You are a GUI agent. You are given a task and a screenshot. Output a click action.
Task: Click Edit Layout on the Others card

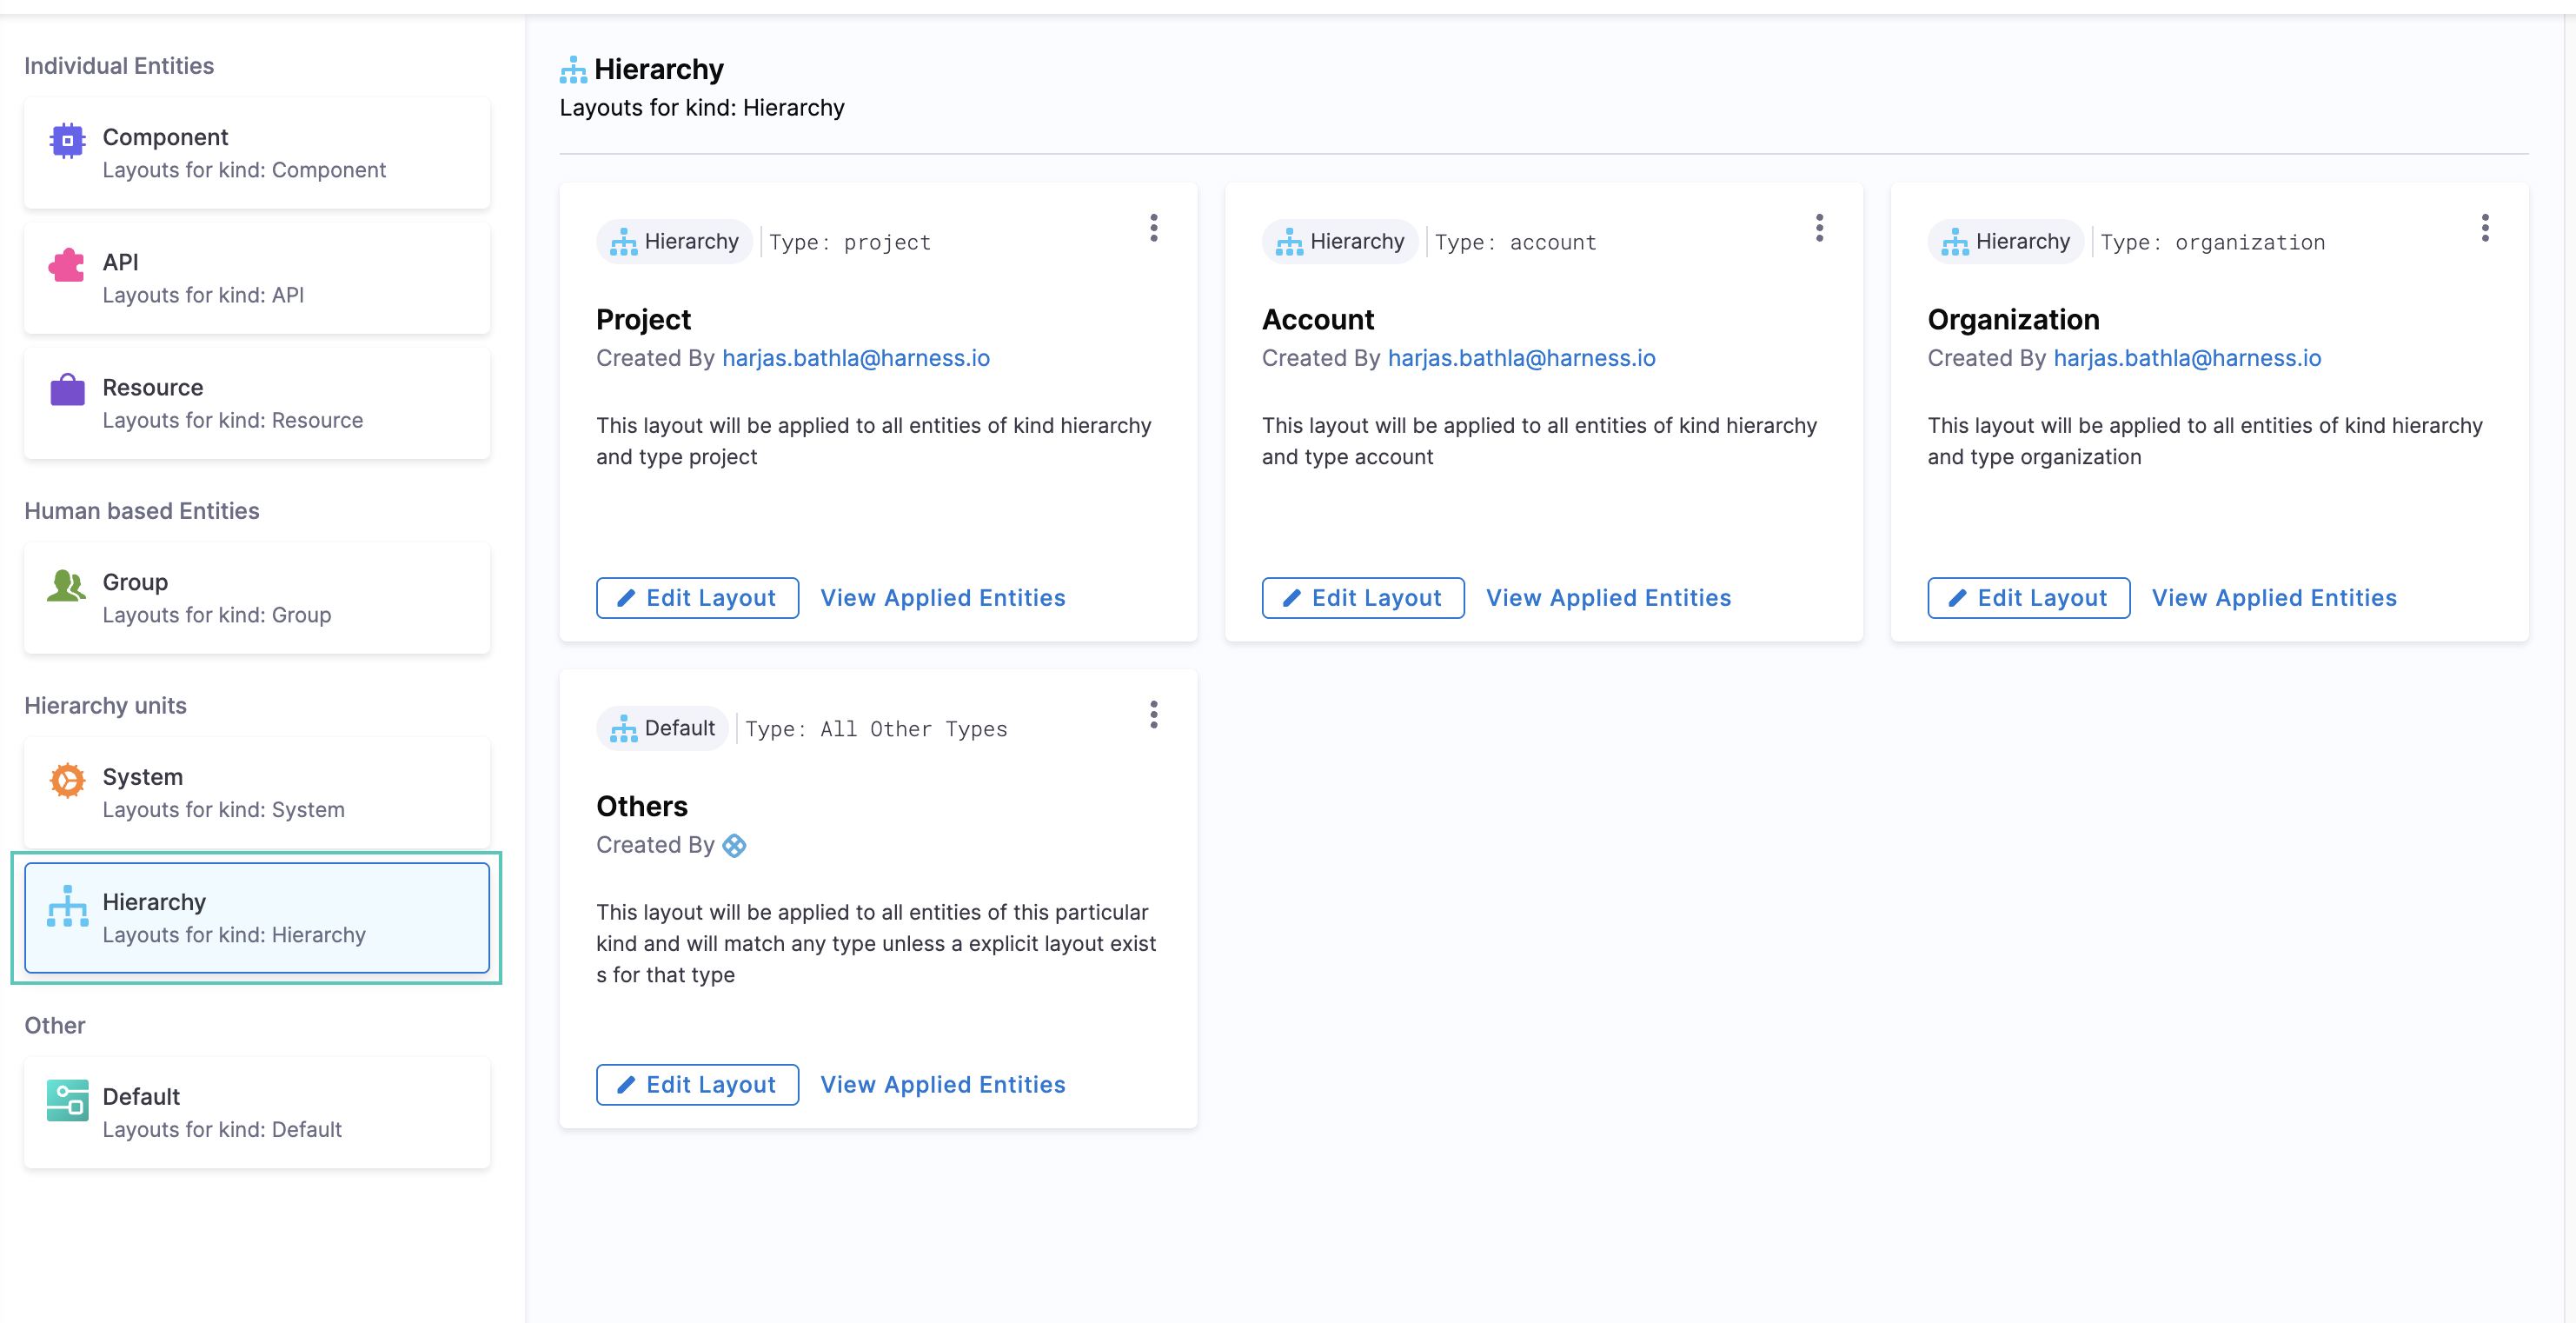[697, 1085]
